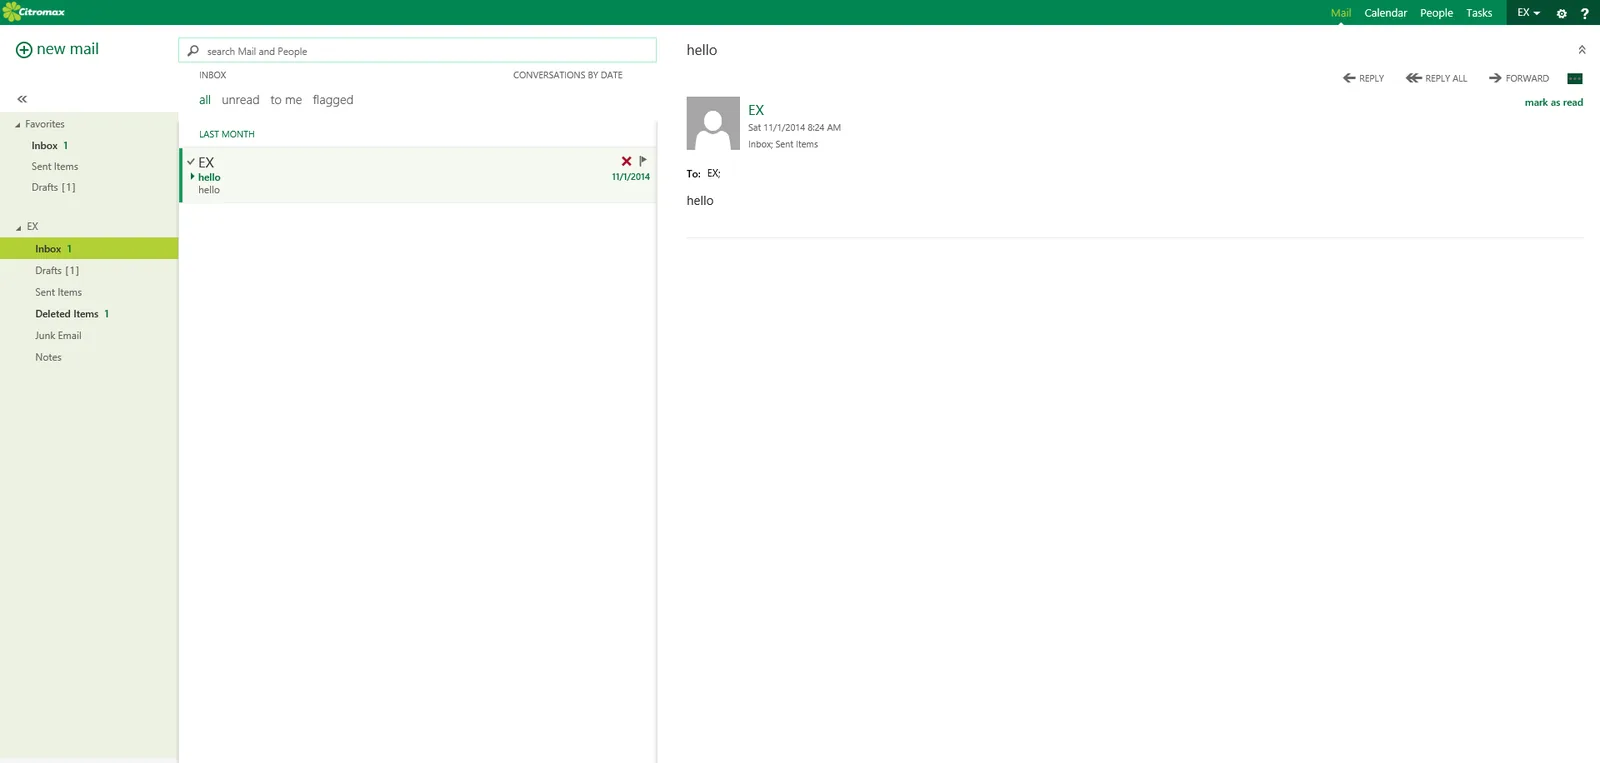Viewport: 1600px width, 763px height.
Task: Open more actions ellipsis menu
Action: click(1575, 78)
